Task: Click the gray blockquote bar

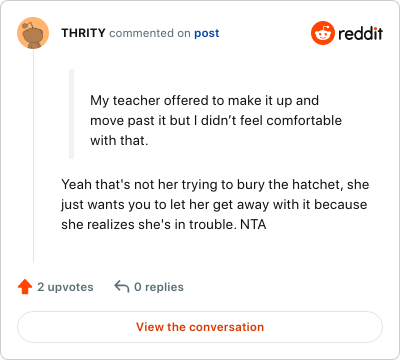Action: point(71,114)
